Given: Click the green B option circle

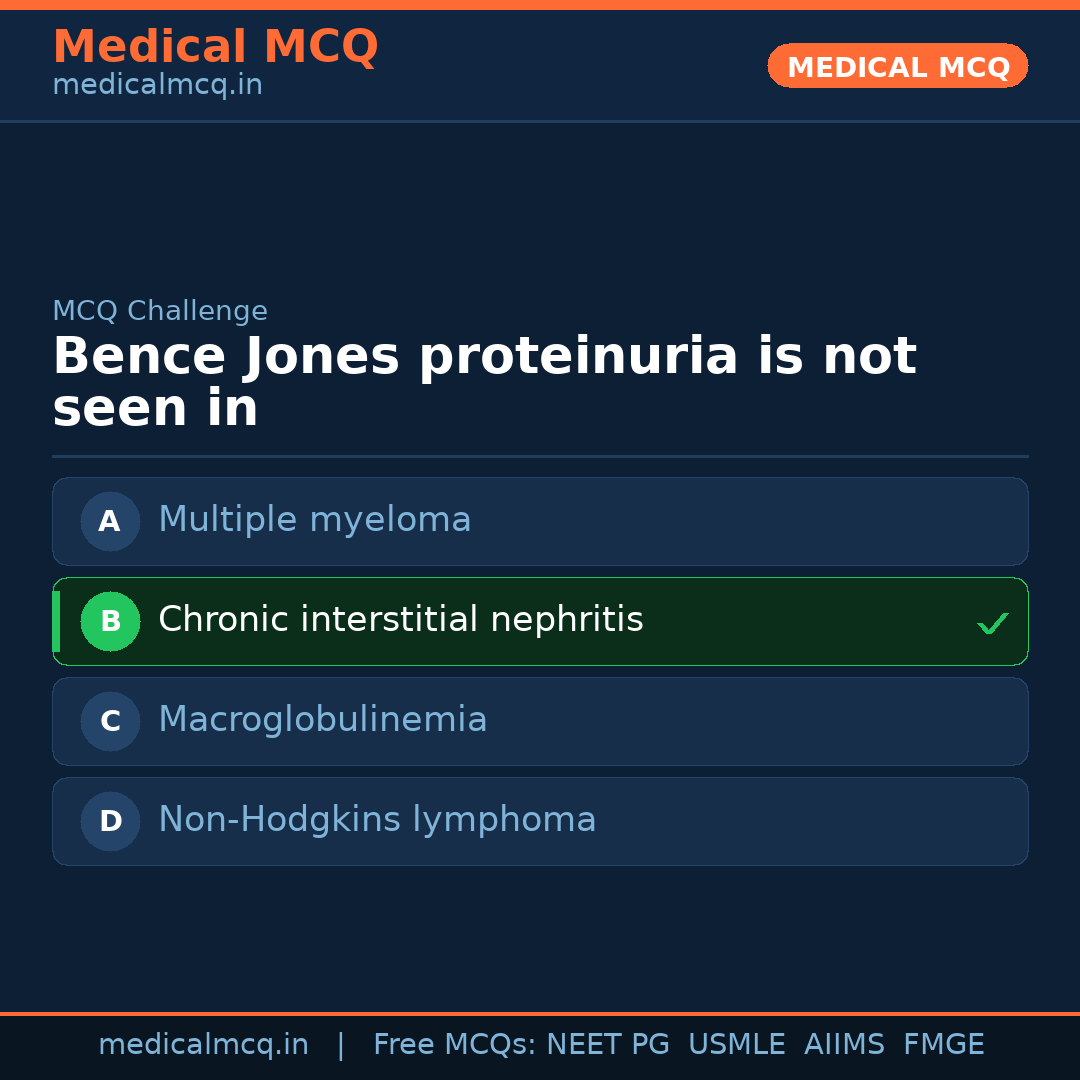Looking at the screenshot, I should tap(110, 621).
